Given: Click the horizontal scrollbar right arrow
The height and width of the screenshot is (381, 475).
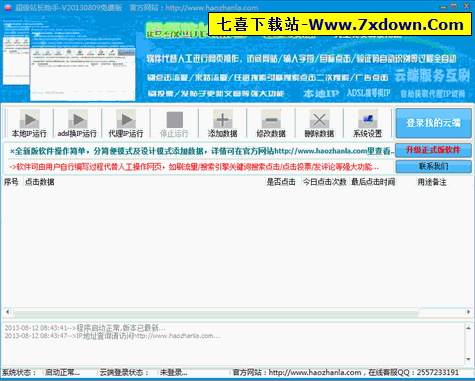Looking at the screenshot, I should coord(468,312).
